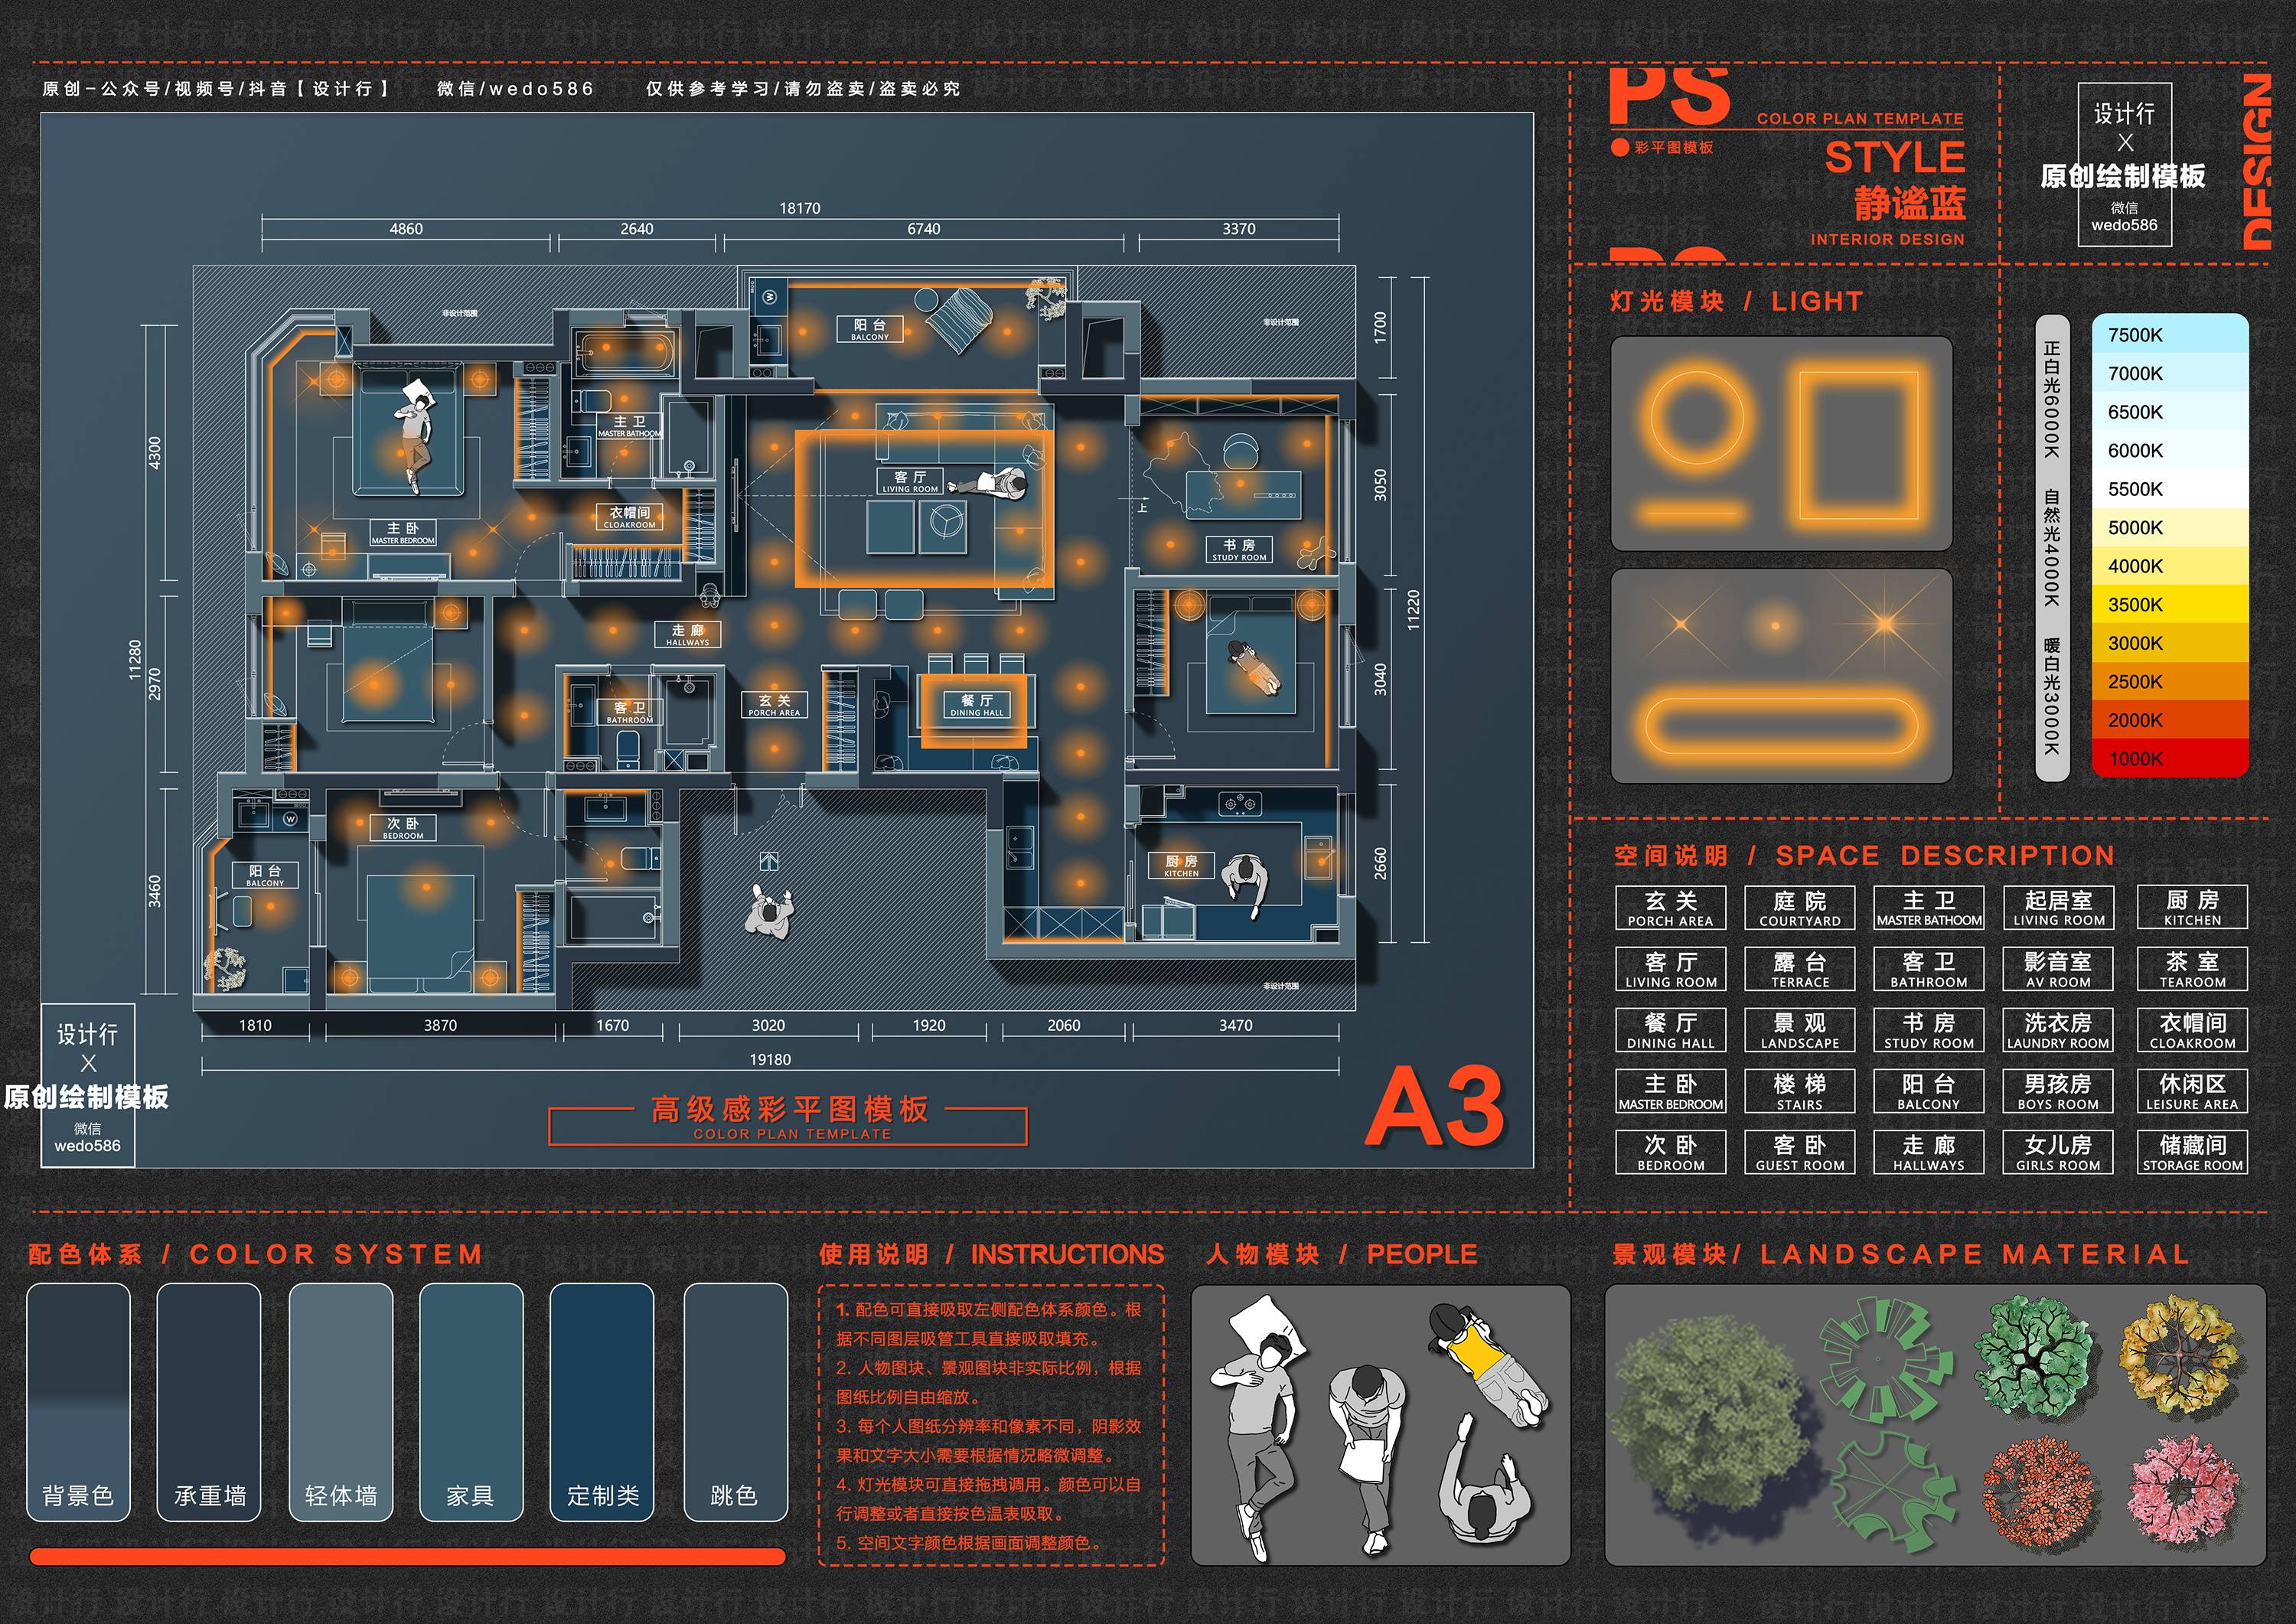Click the 餐厅 DINING HALL label in the floor plan
The width and height of the screenshot is (2296, 1624).
(x=976, y=706)
